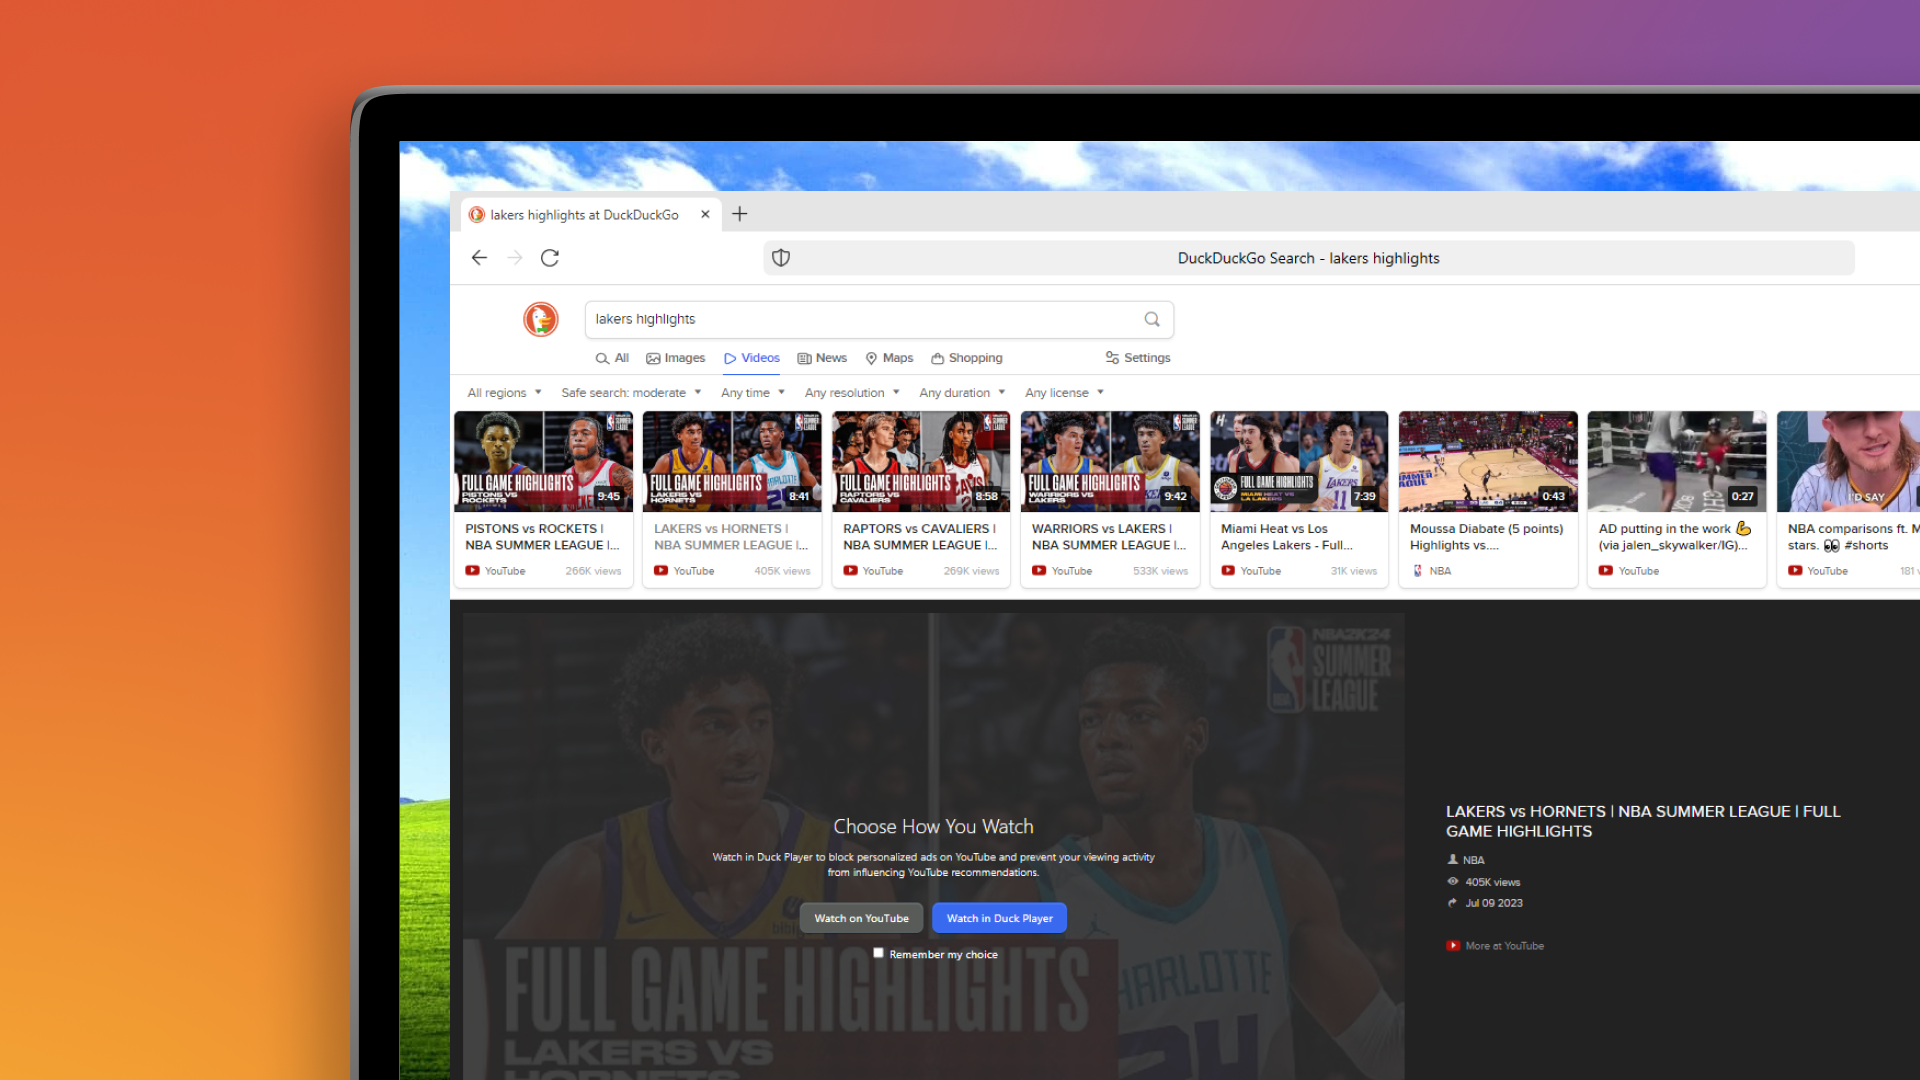Click Watch on YouTube button

pos(861,918)
